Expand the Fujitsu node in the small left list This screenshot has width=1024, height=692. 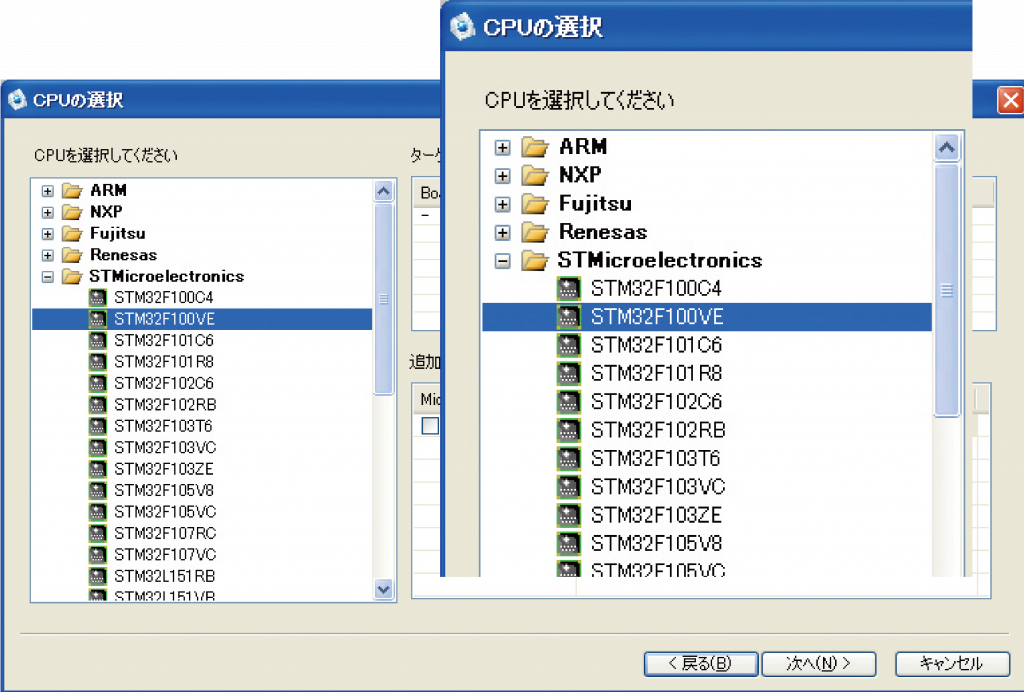point(48,234)
